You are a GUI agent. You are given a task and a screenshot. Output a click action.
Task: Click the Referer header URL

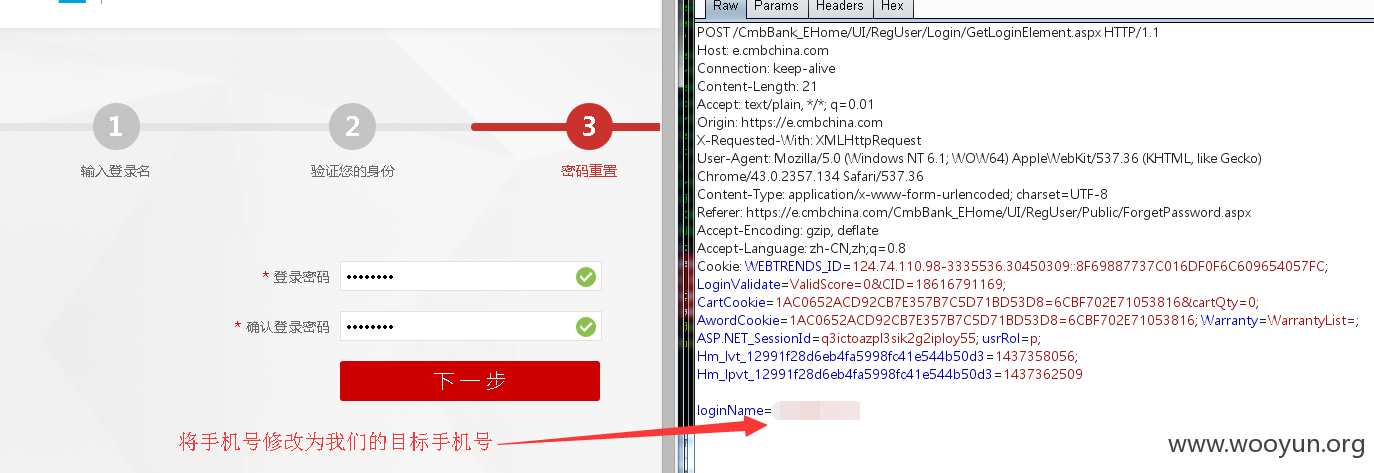point(998,212)
